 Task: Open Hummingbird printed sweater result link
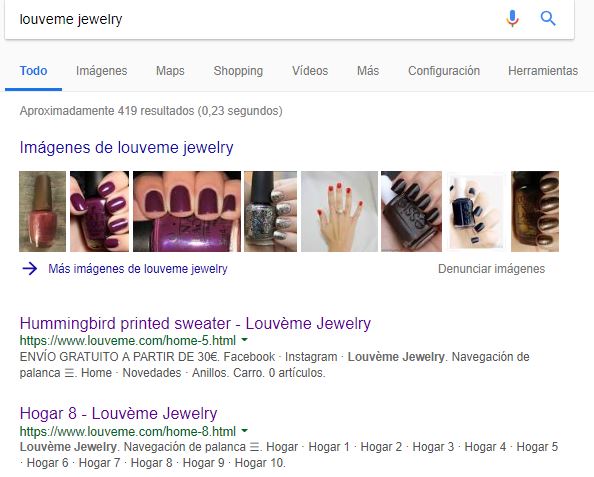[195, 324]
